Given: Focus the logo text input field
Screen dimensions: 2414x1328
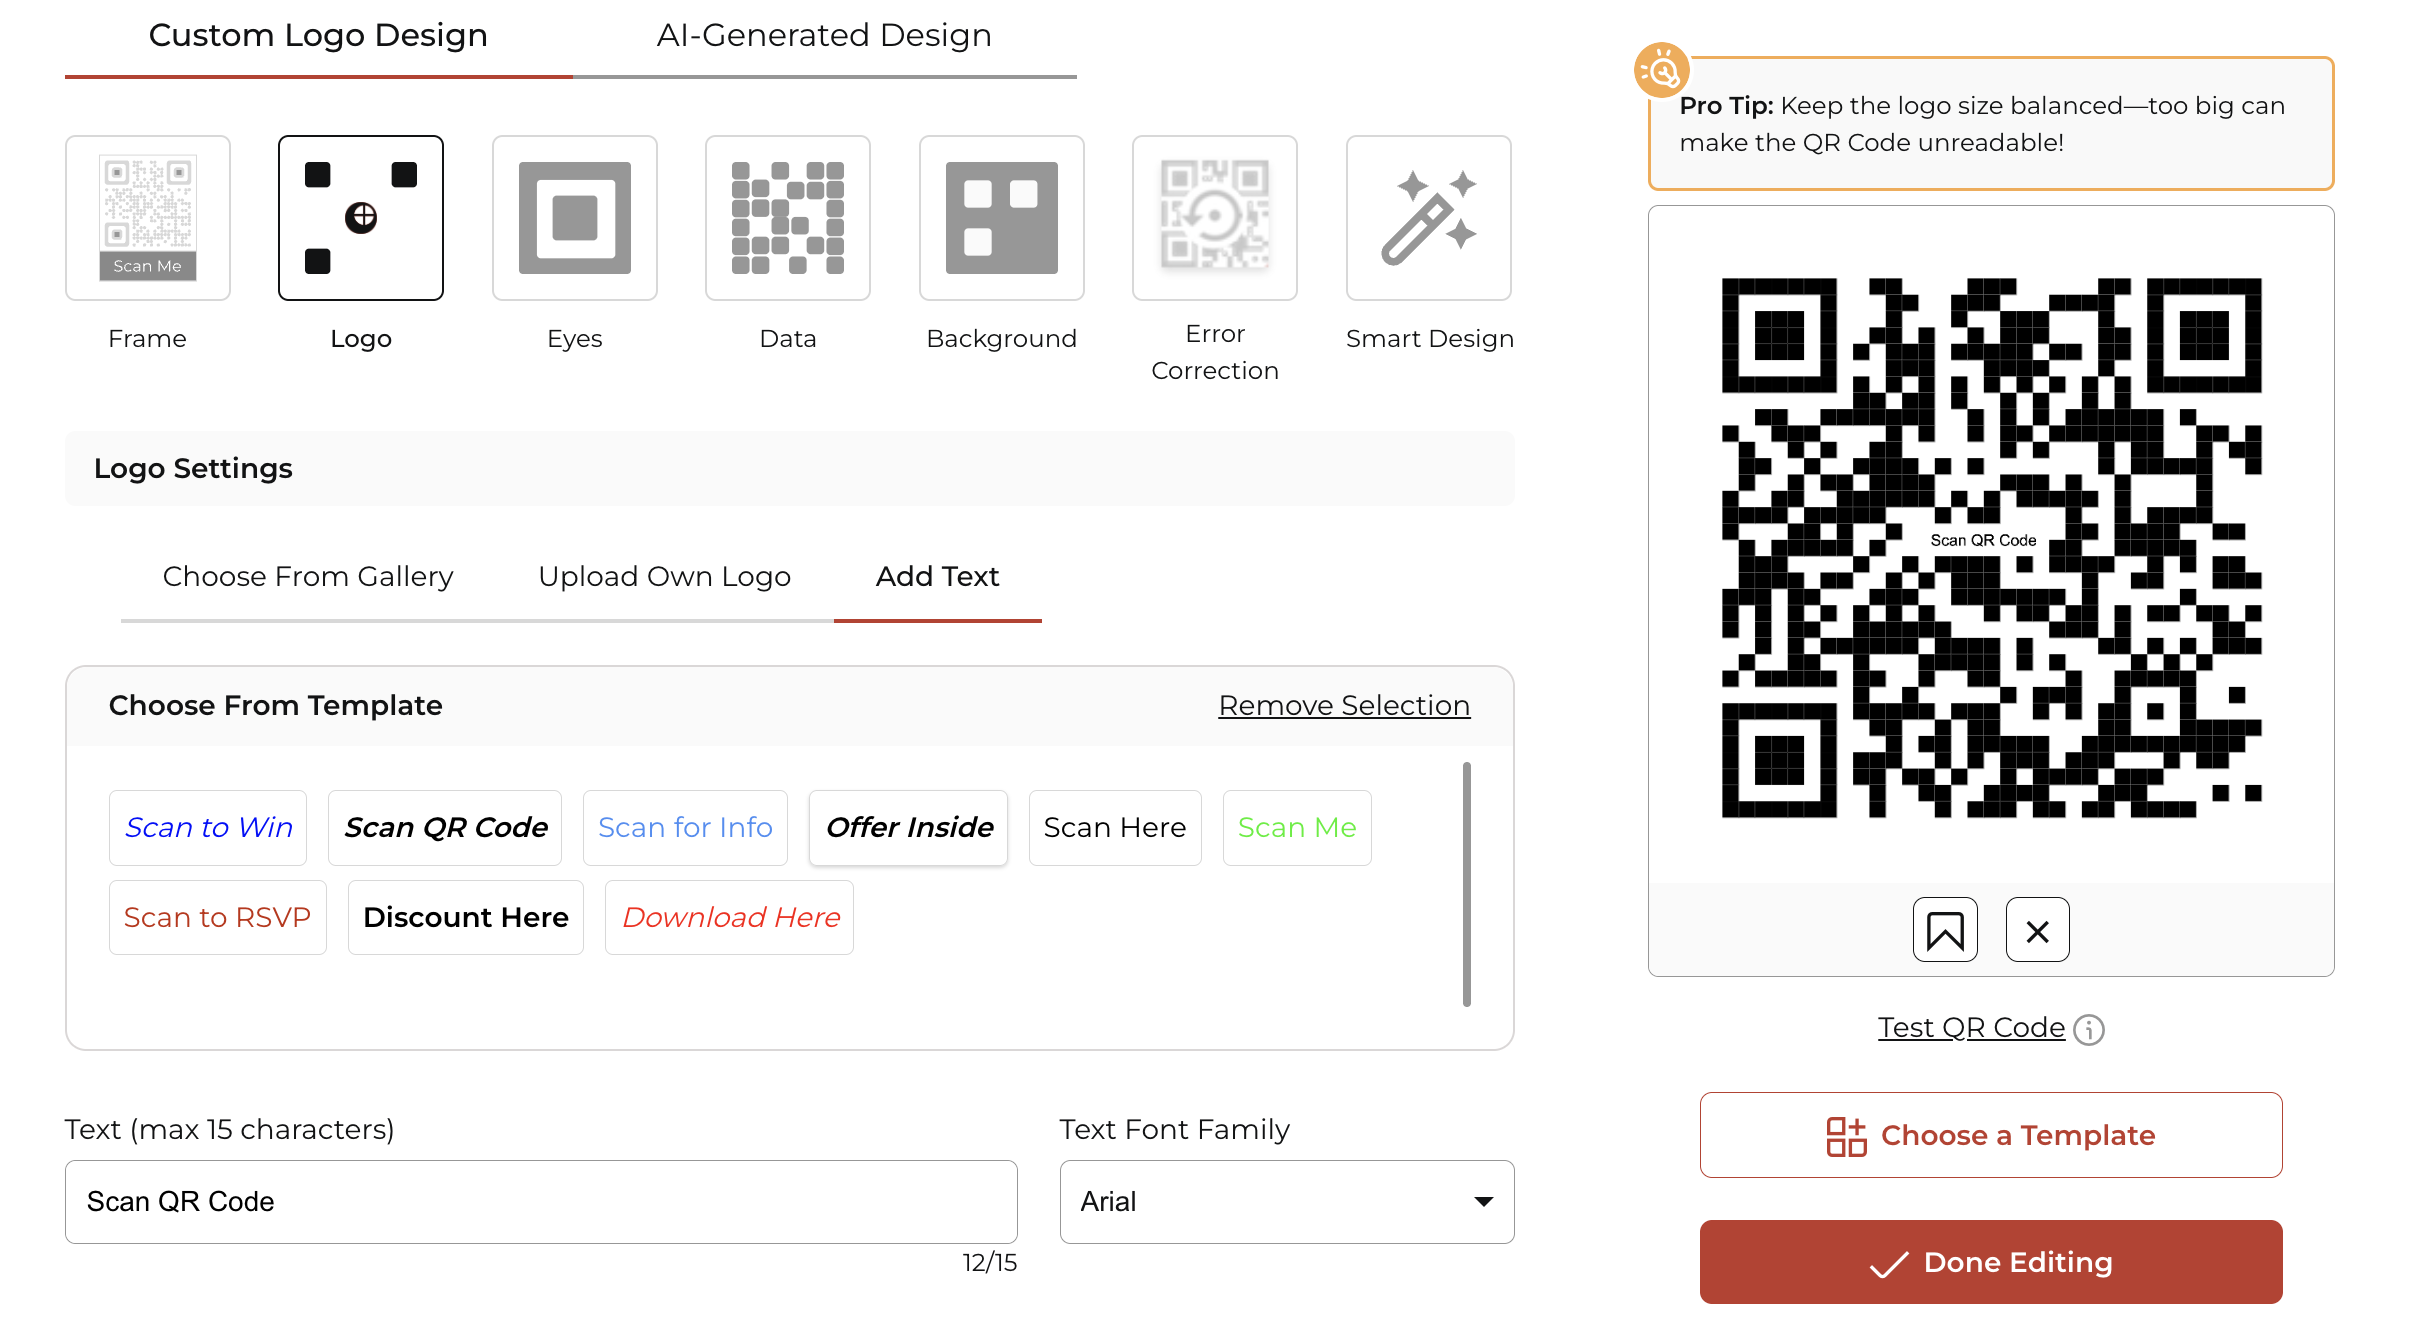Looking at the screenshot, I should click(x=541, y=1202).
